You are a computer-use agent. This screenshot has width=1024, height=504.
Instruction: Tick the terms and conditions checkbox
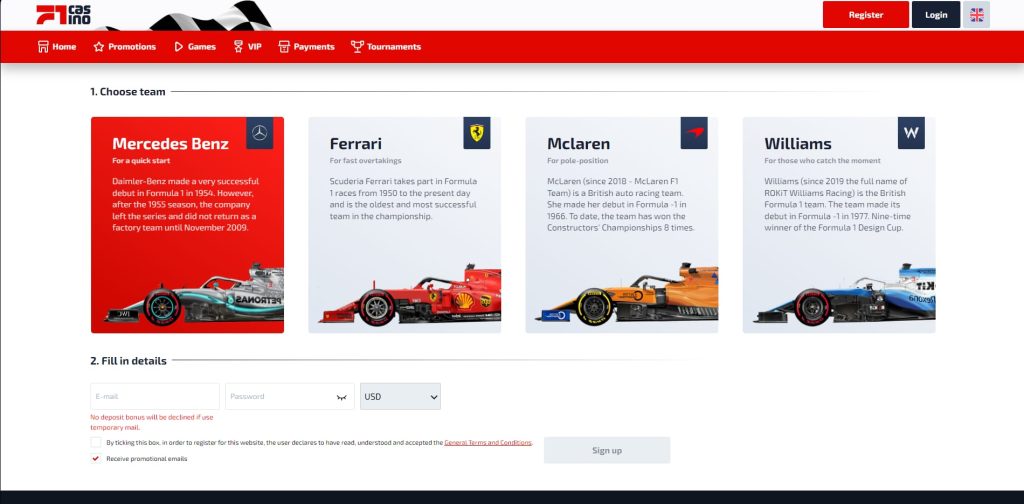point(96,442)
